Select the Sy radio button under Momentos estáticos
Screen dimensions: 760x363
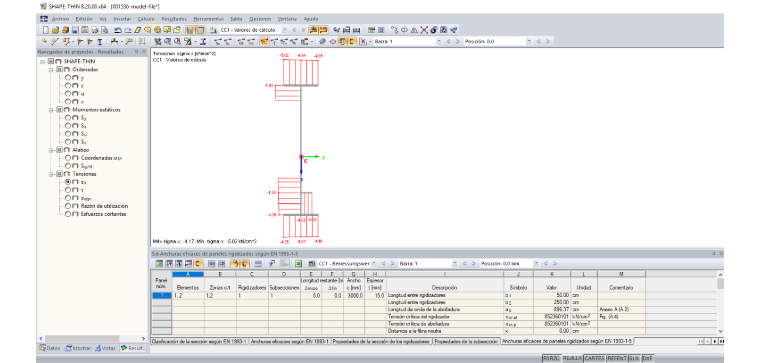coord(68,118)
